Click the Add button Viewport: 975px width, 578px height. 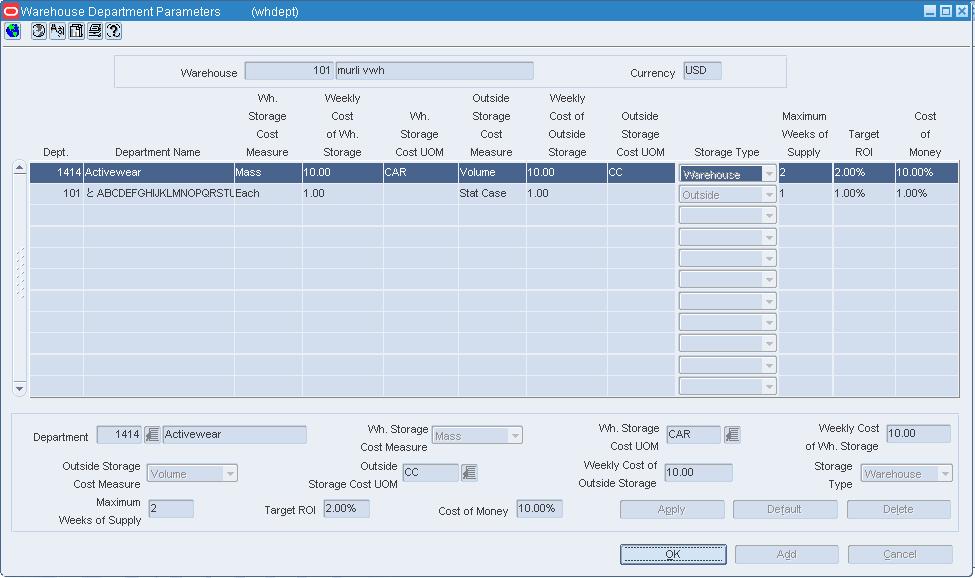click(786, 554)
